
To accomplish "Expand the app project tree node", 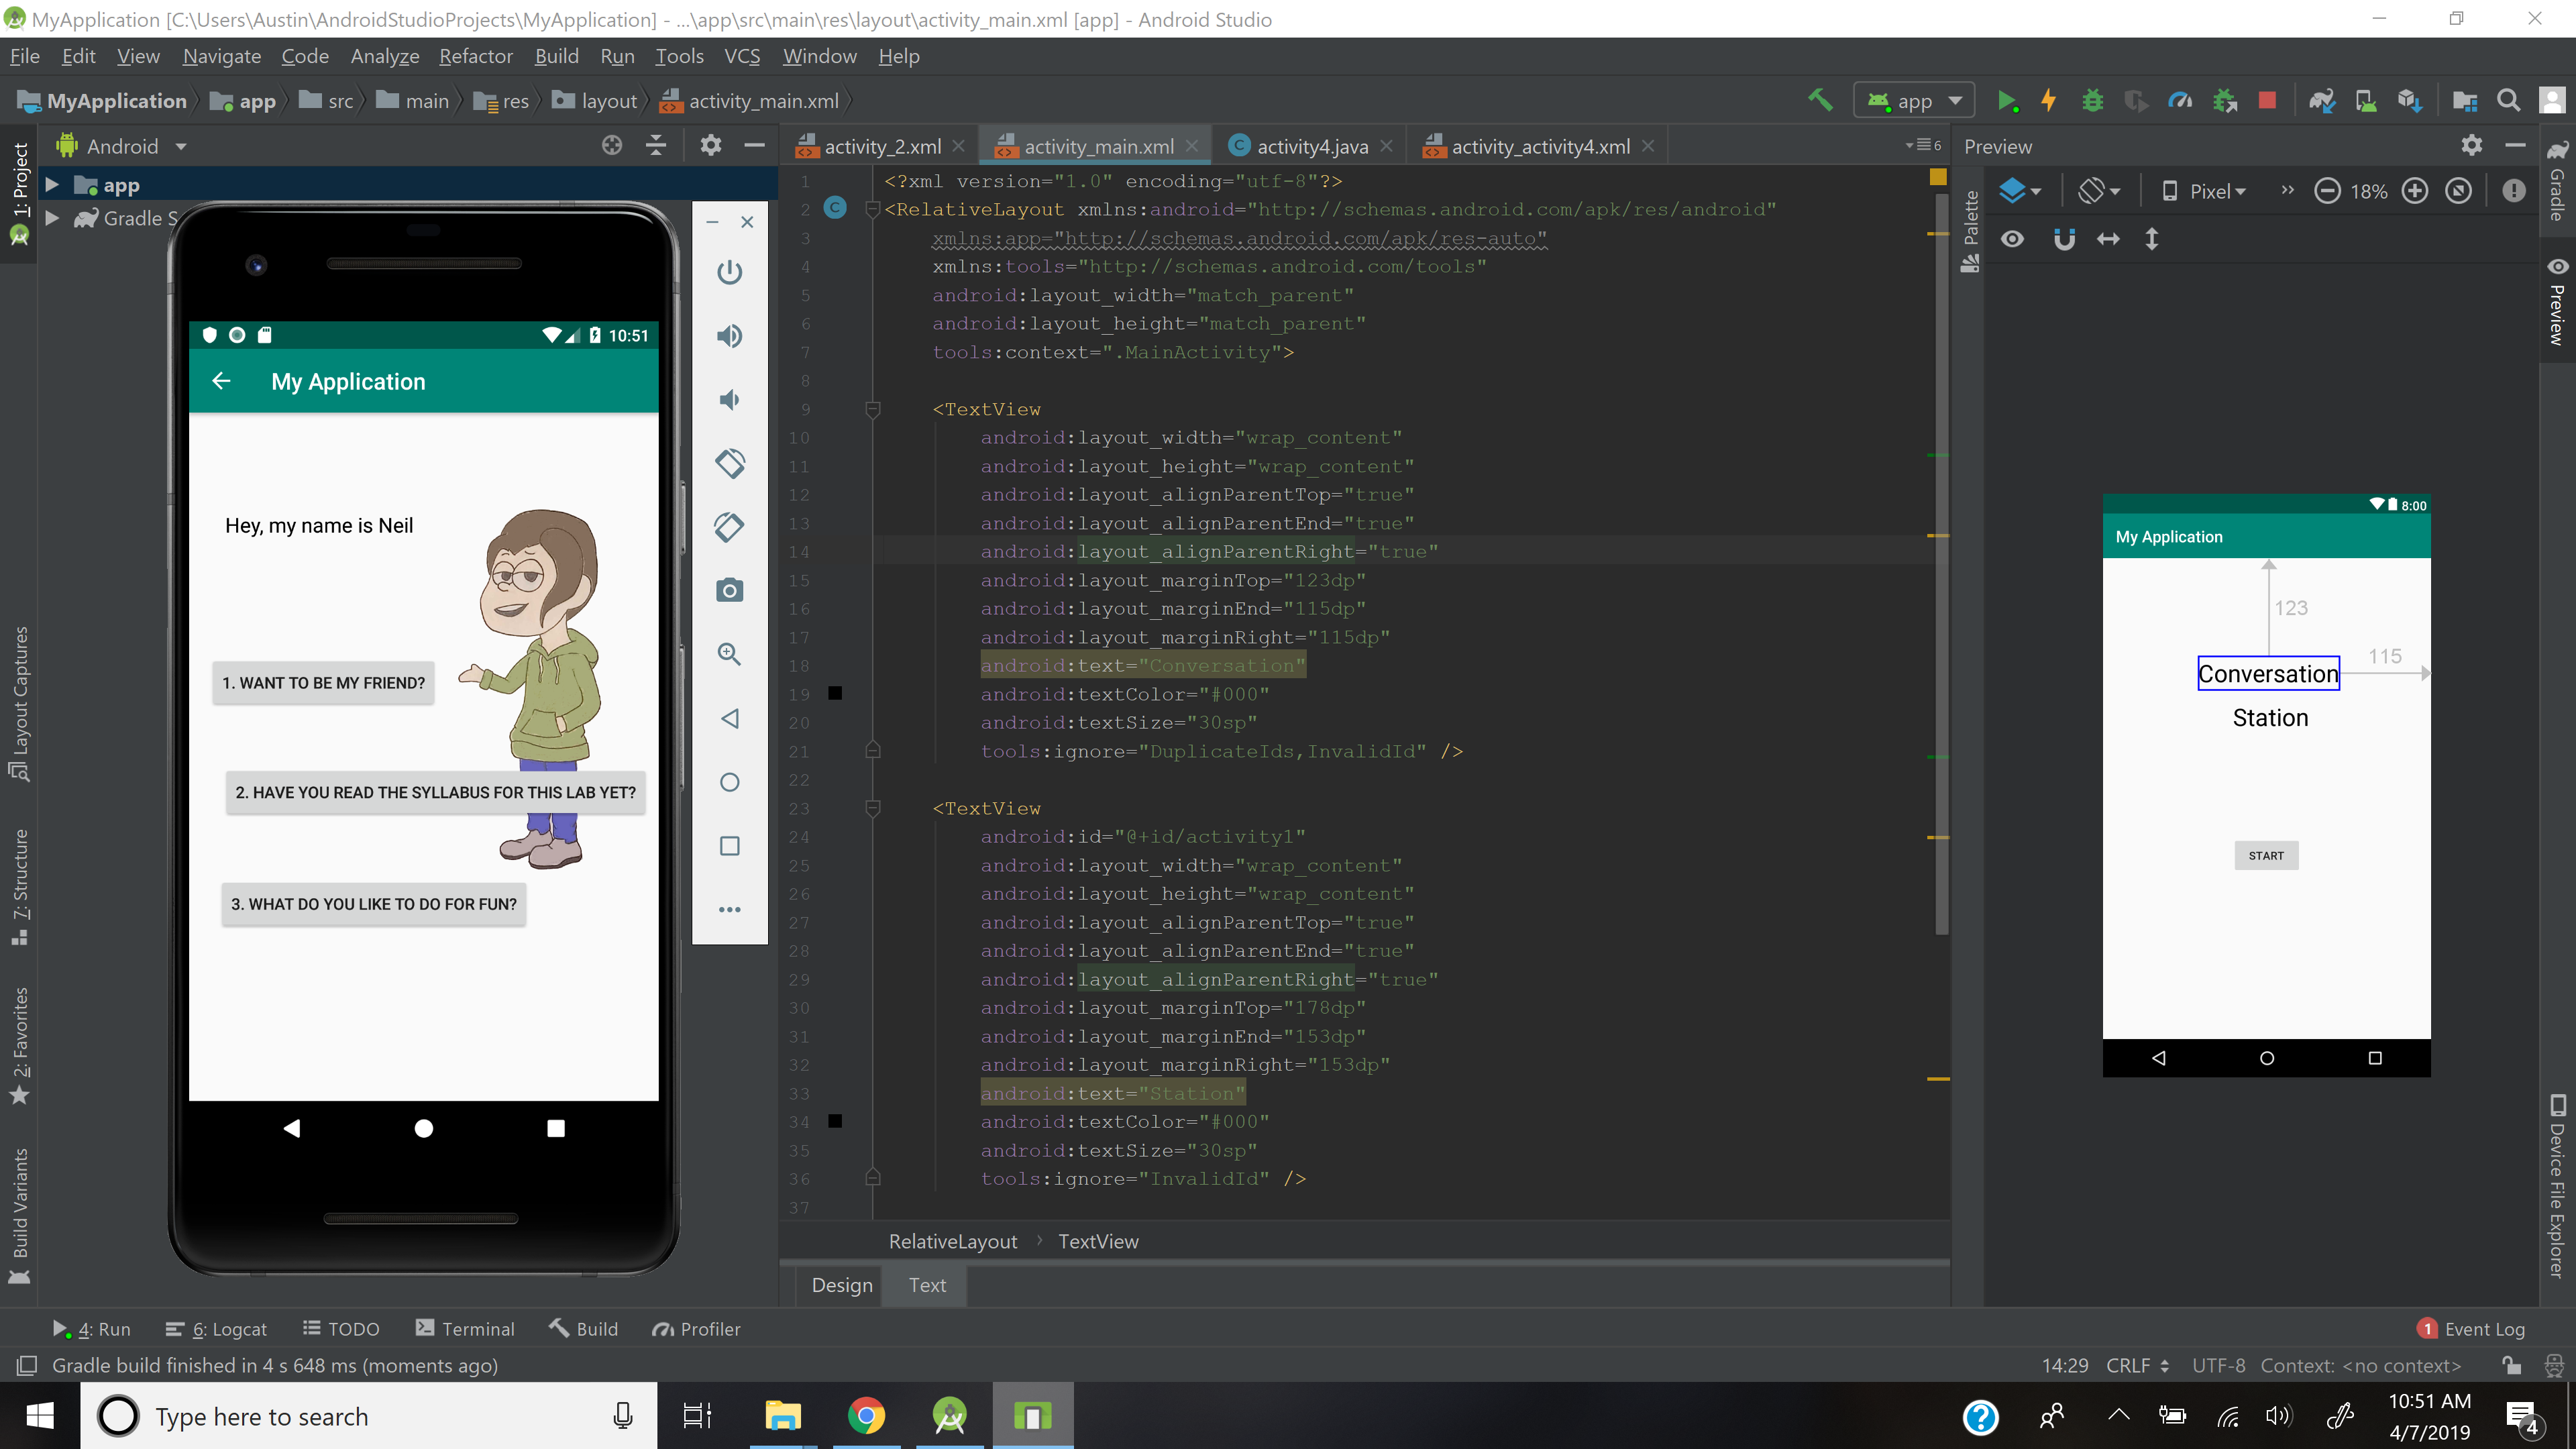I will pos(53,185).
